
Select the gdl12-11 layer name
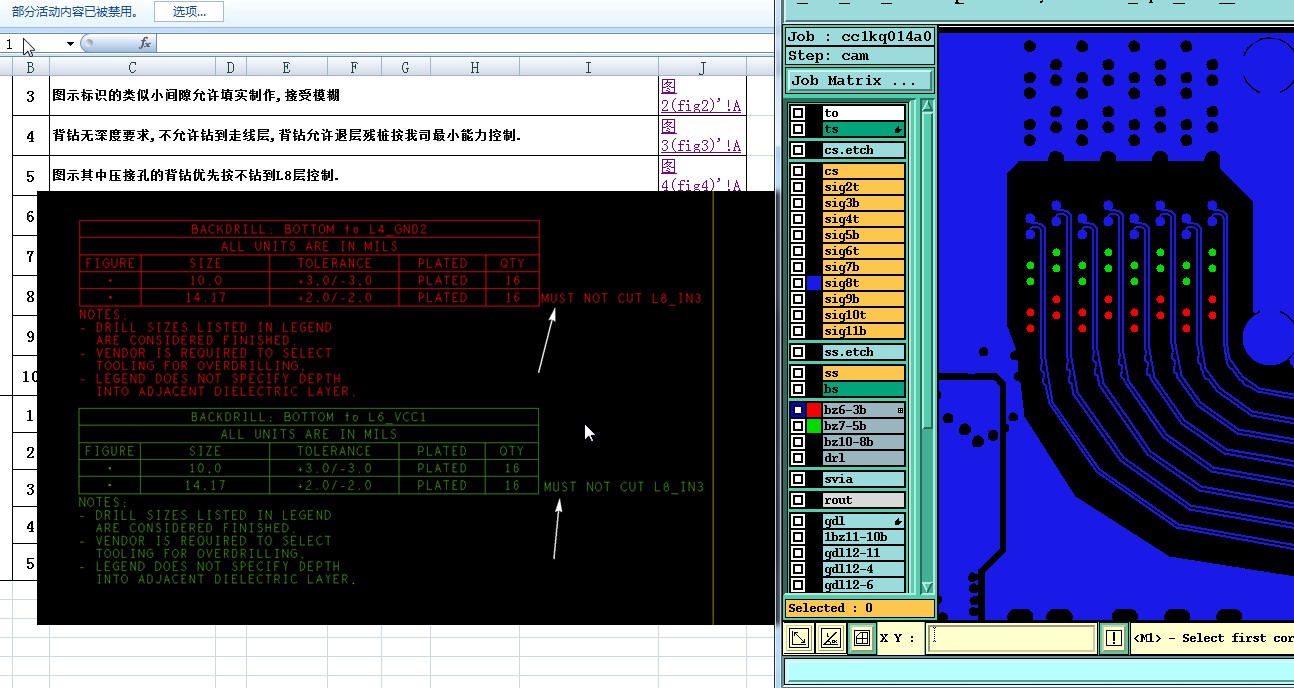click(x=864, y=553)
